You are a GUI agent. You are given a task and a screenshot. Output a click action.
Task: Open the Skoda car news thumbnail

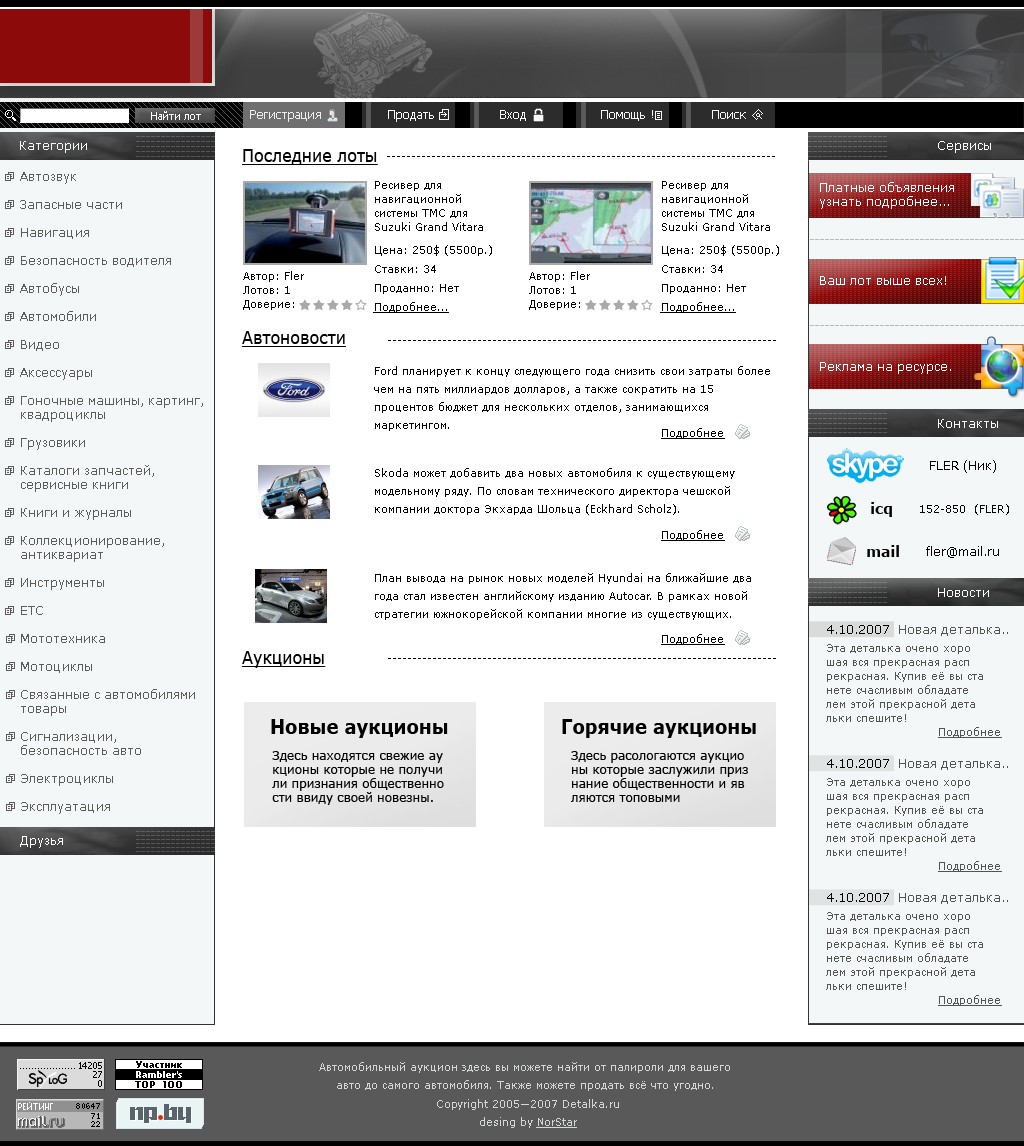294,492
